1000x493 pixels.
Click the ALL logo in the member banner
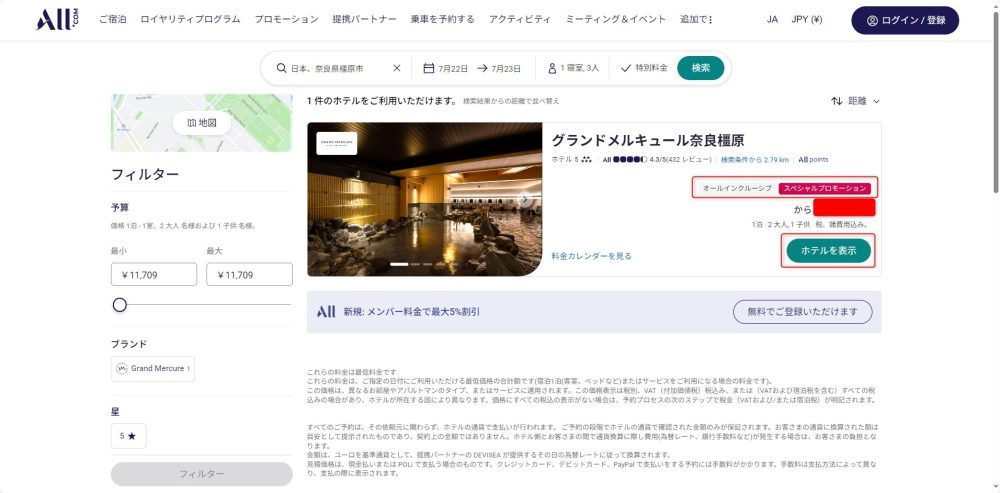coord(326,312)
